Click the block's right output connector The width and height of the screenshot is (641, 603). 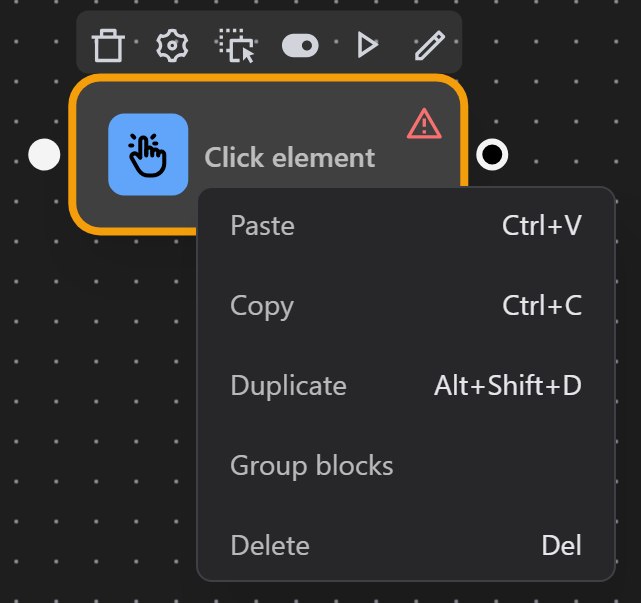click(491, 154)
